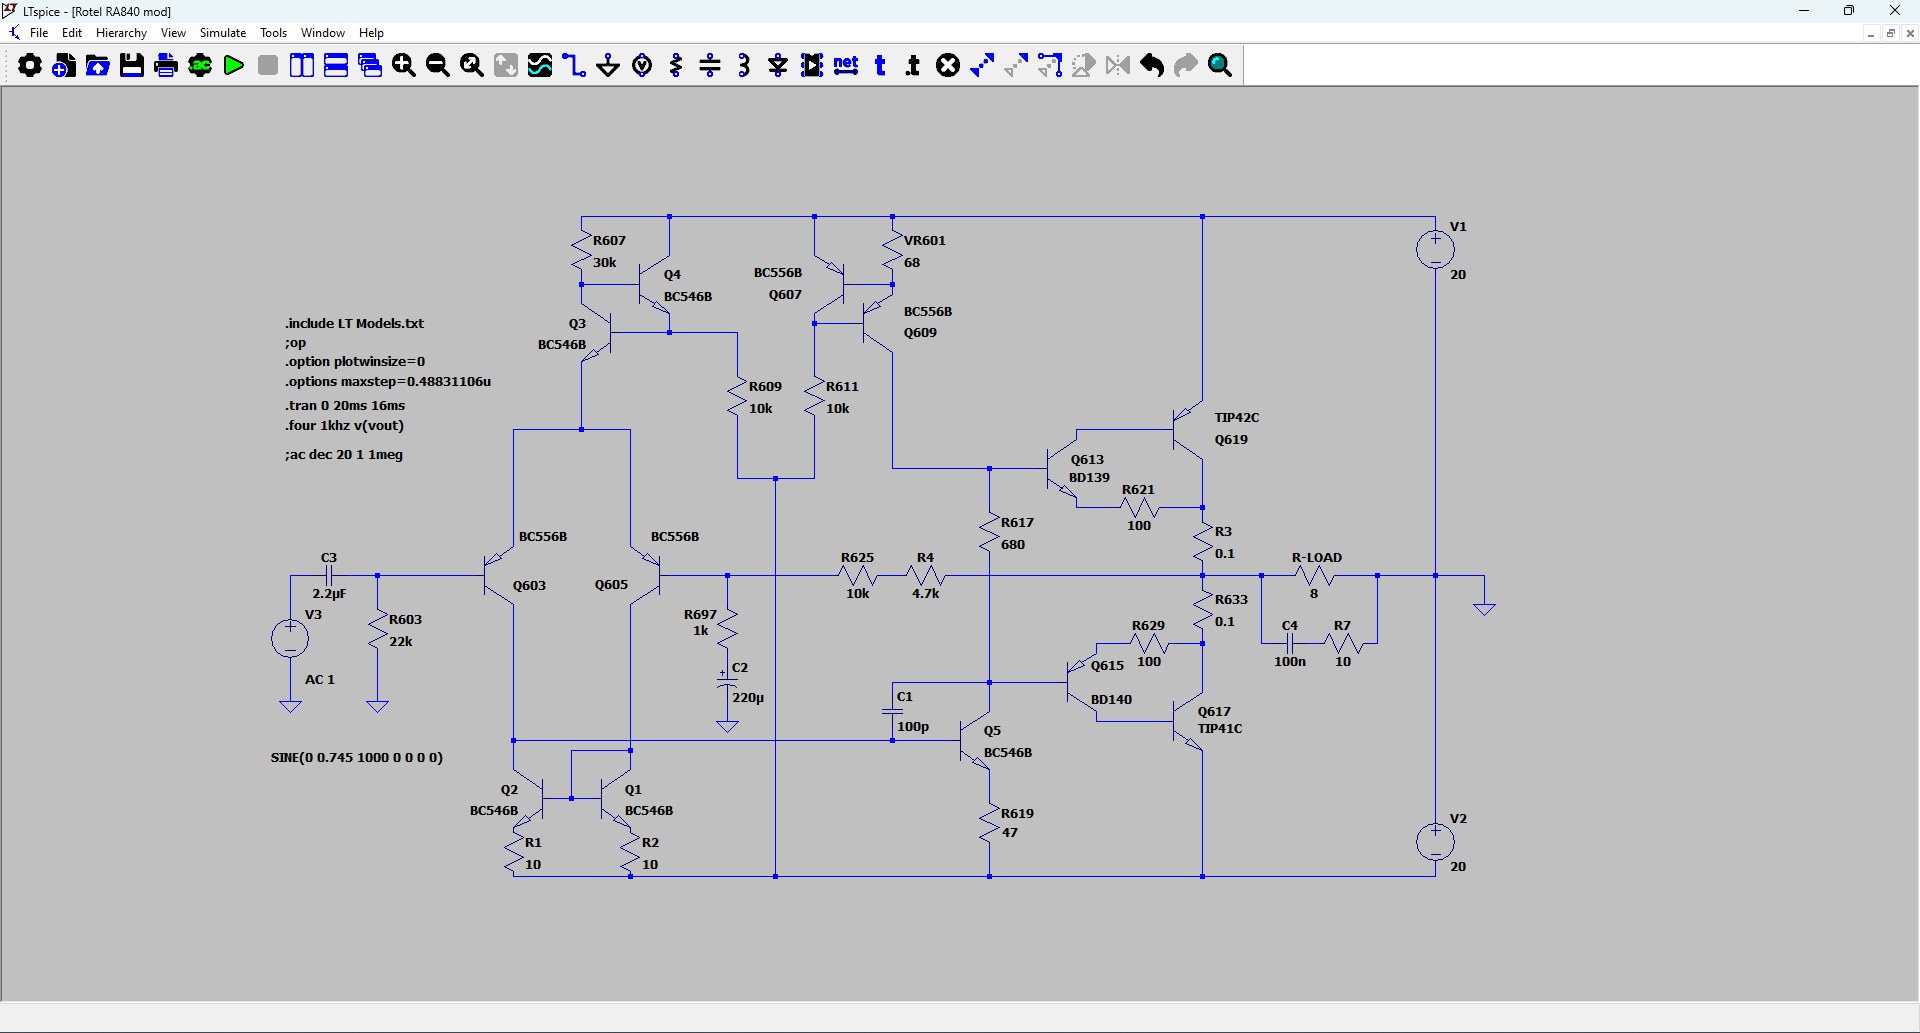Open the Pick Visible Traces waveform icon
This screenshot has height=1033, width=1920.
(x=540, y=66)
